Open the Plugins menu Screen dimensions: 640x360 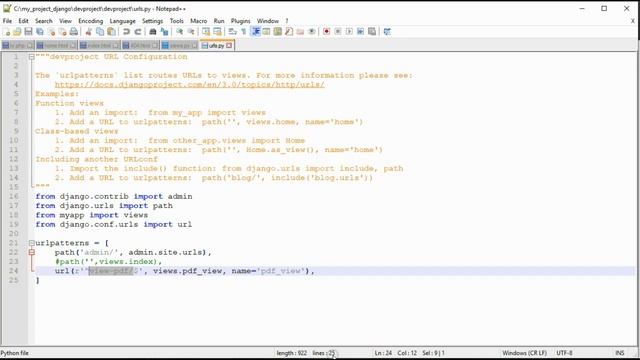pos(240,21)
